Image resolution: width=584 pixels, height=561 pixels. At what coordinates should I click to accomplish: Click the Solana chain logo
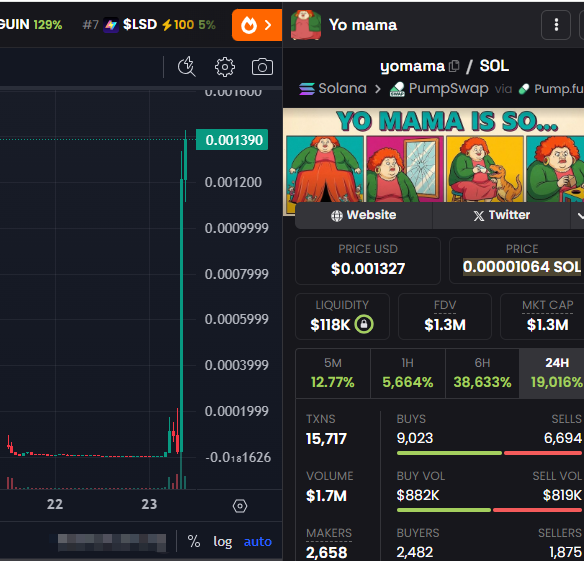[307, 89]
